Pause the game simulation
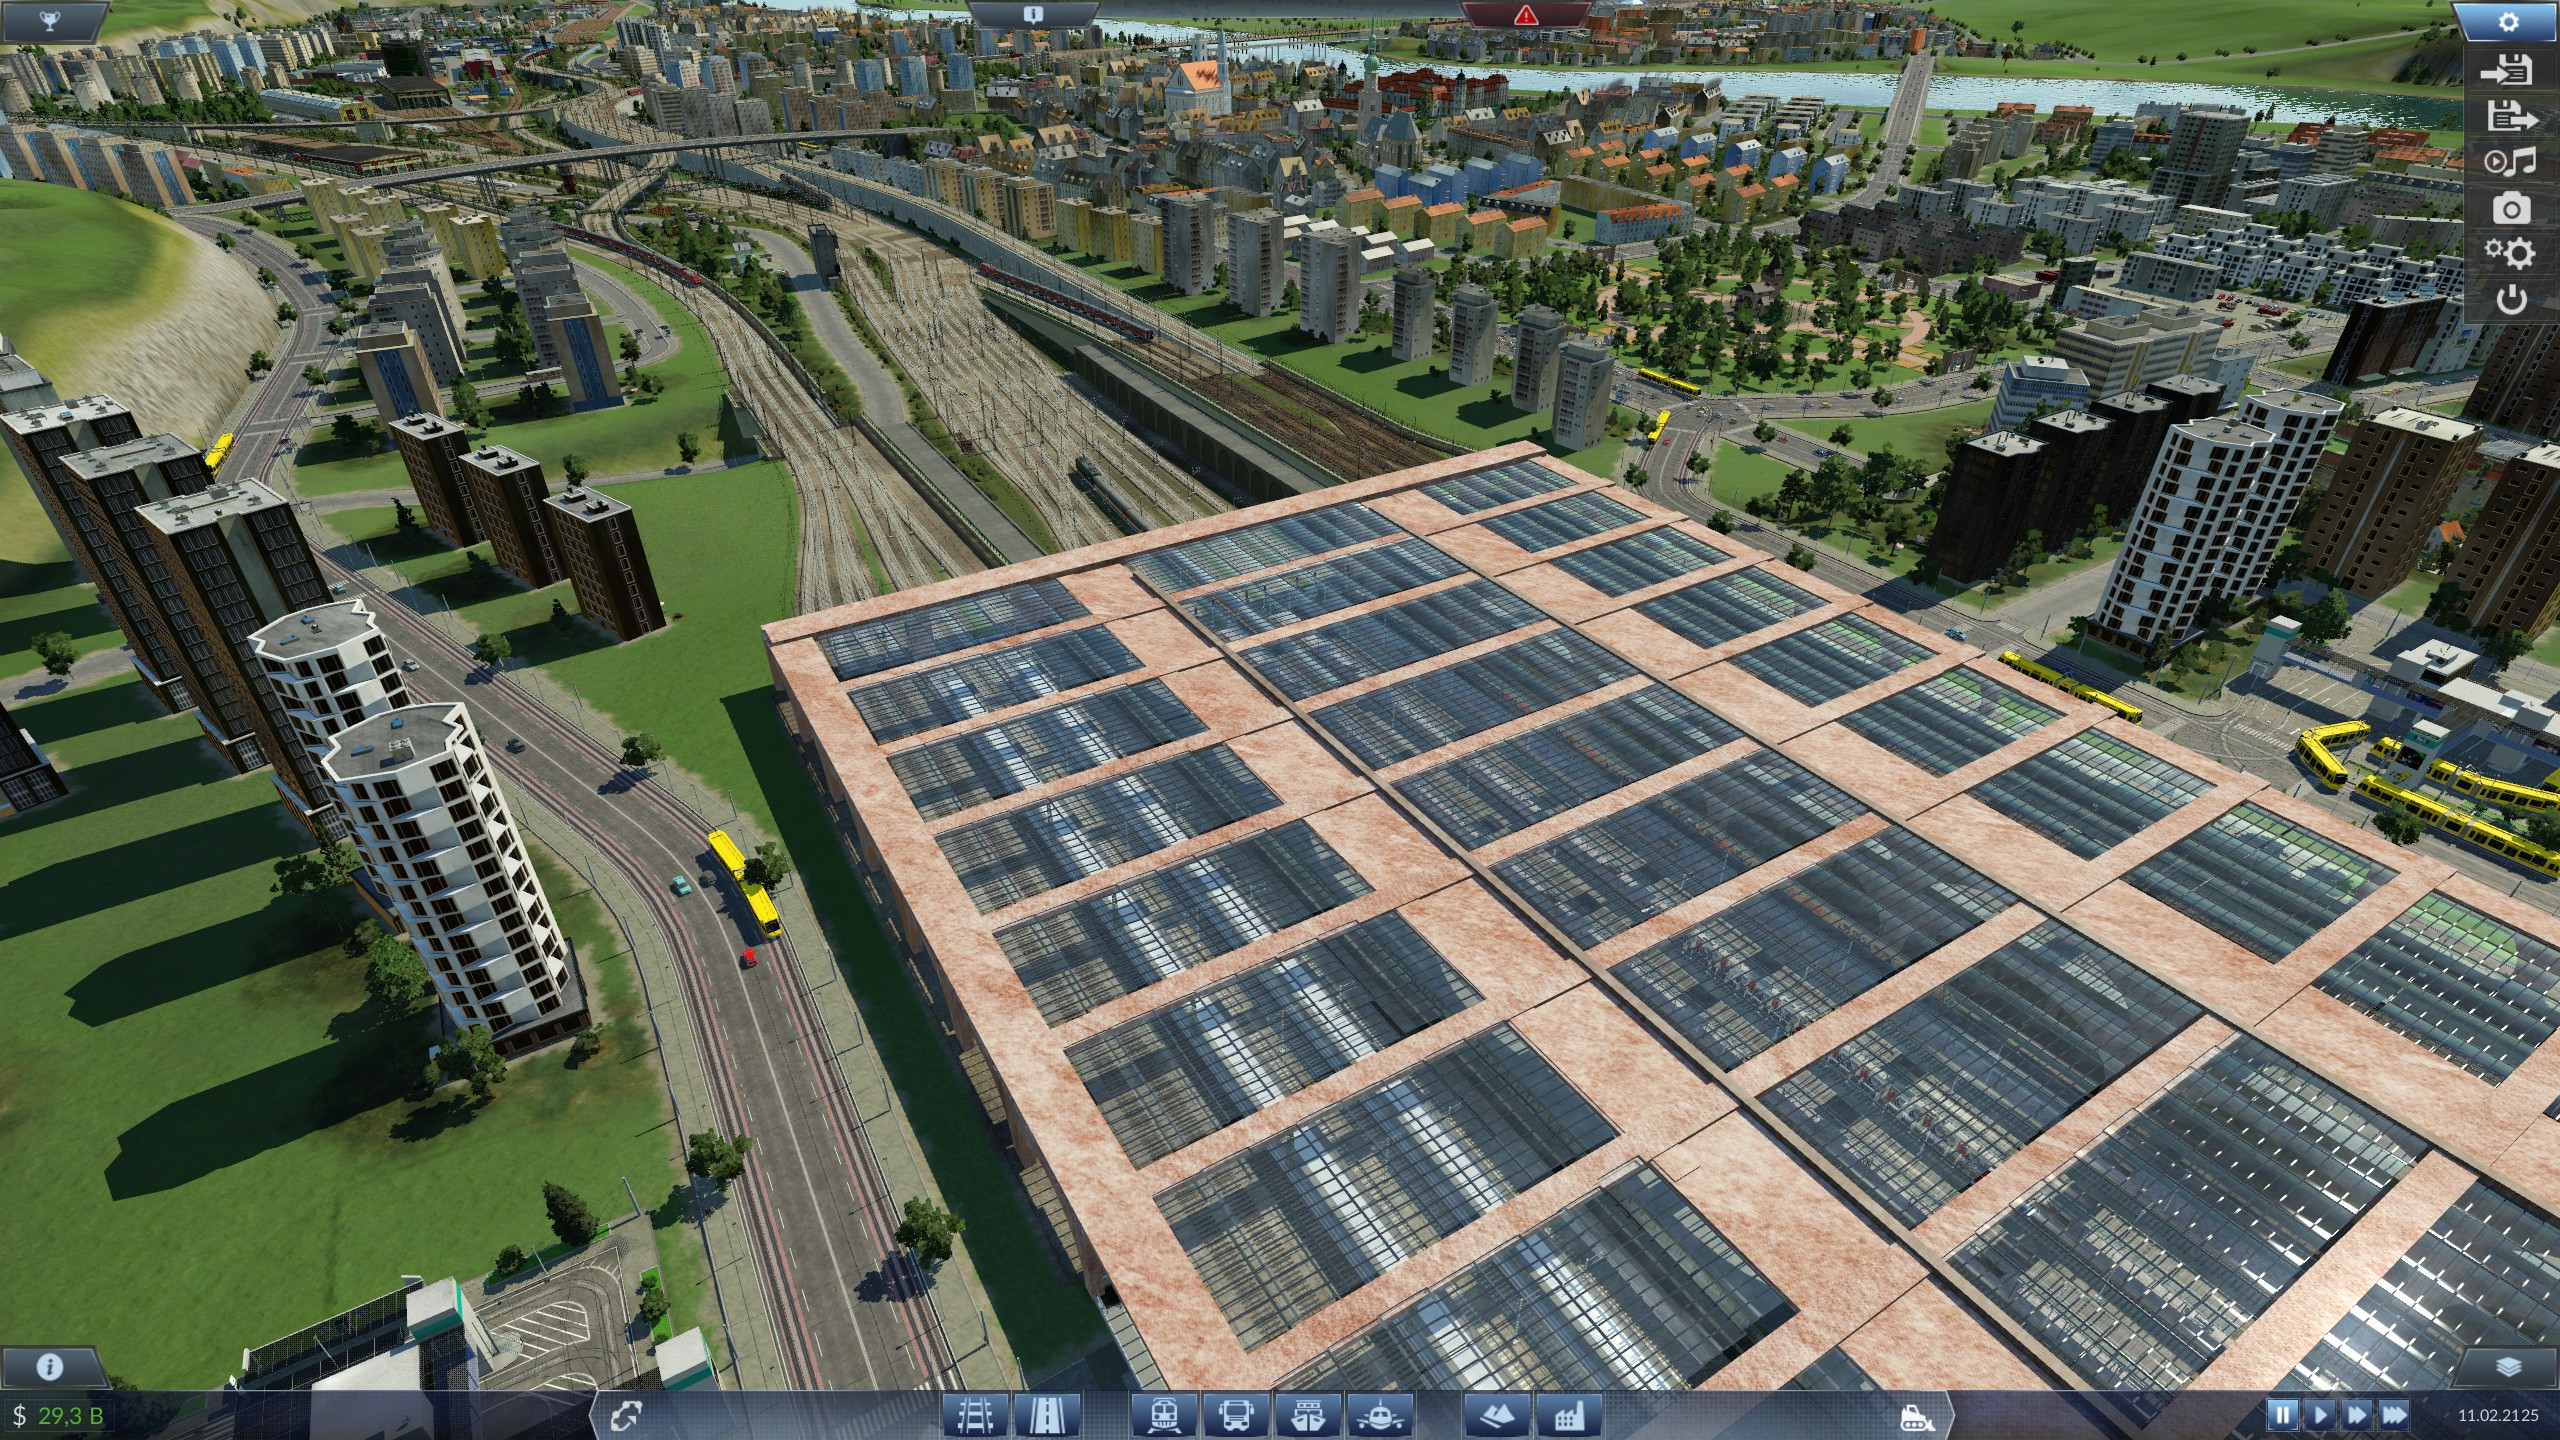The image size is (2560, 1440). pos(2283,1415)
